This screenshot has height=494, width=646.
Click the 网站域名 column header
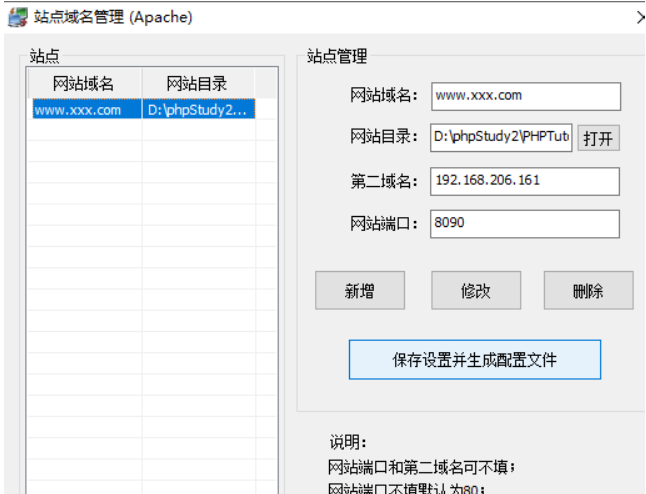pyautogui.click(x=84, y=84)
